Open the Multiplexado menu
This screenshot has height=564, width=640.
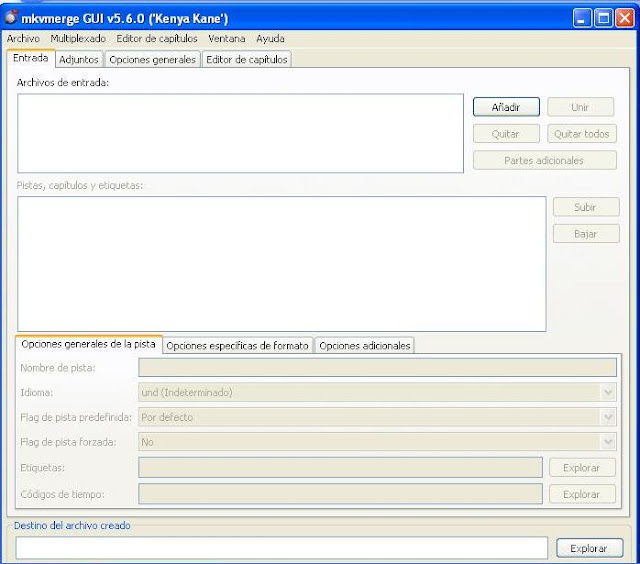coord(78,39)
